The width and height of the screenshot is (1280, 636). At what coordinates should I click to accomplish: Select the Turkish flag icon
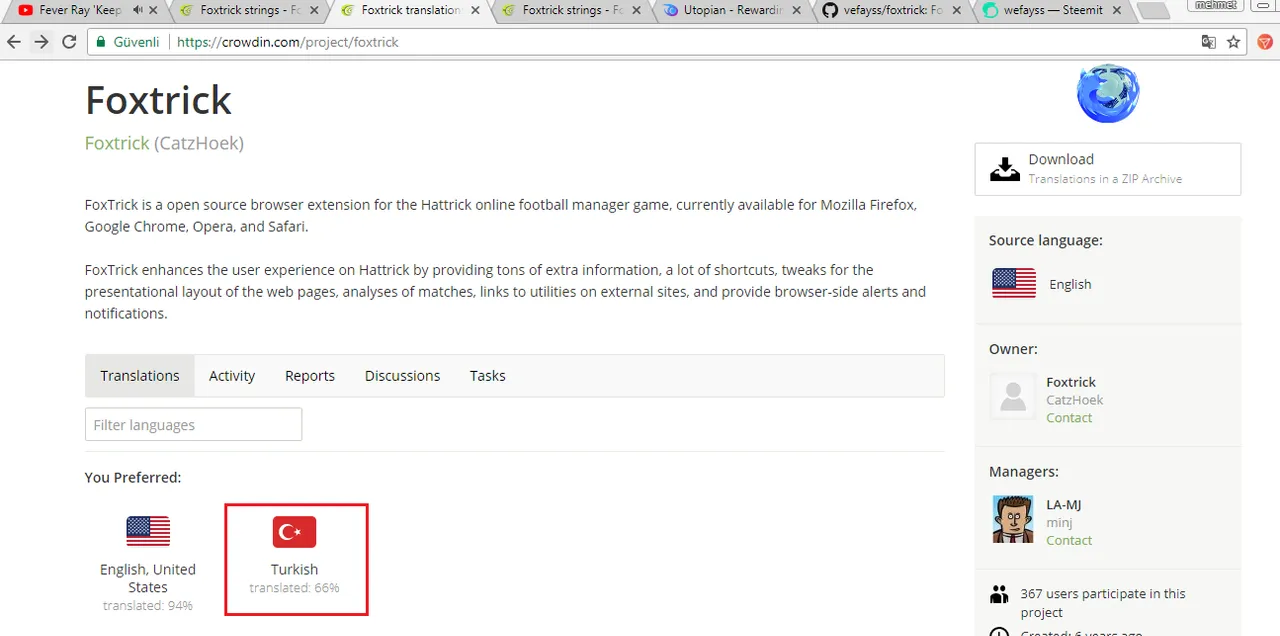click(x=294, y=532)
